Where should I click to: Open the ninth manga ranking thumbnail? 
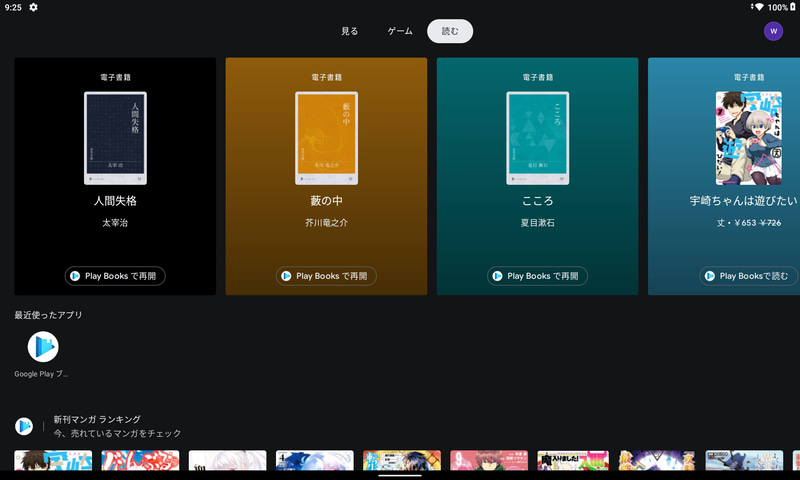(x=744, y=460)
